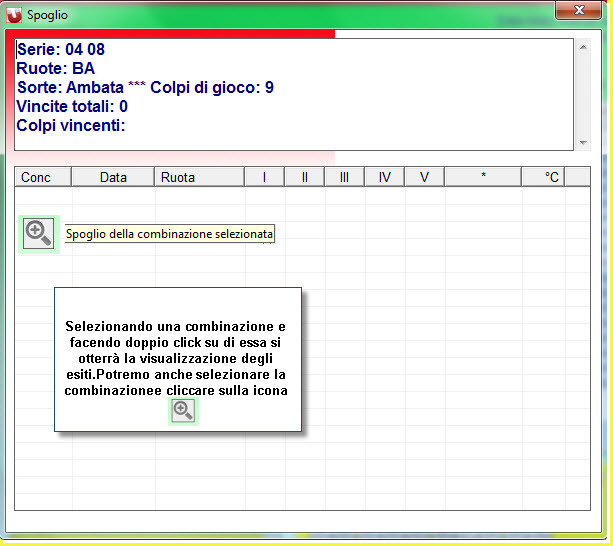Click the magnifier icon above the instruction box
Screen dimensions: 613x546
click(38, 233)
